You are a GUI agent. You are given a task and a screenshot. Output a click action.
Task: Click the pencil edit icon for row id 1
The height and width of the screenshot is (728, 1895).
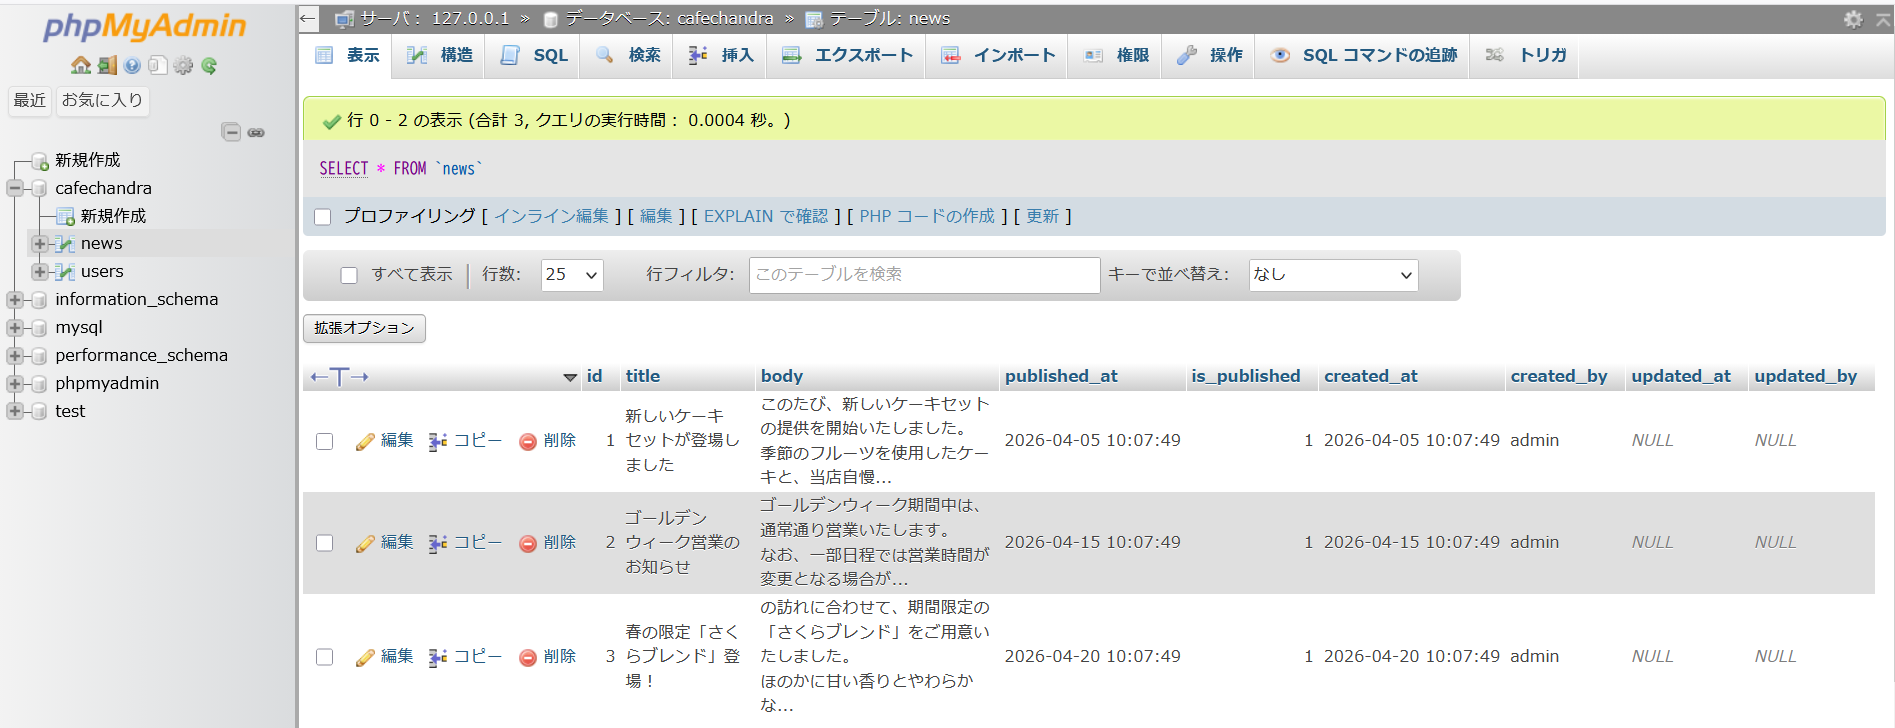pyautogui.click(x=365, y=441)
